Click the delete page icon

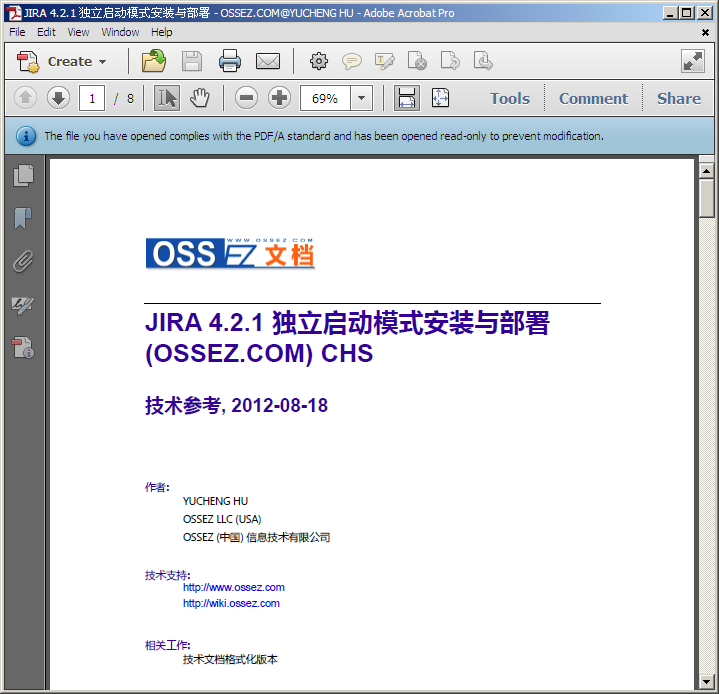pos(417,61)
